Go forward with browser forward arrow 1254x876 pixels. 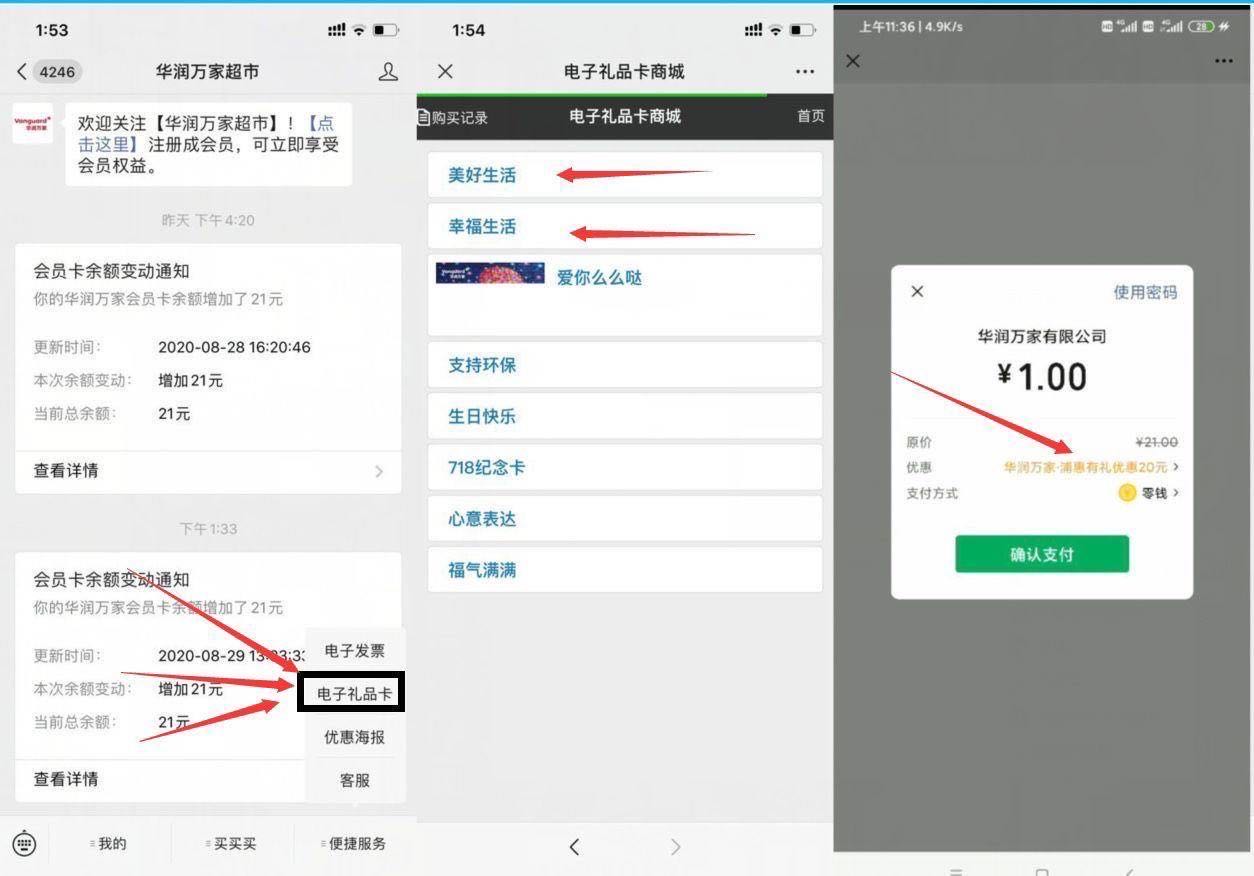(x=675, y=847)
